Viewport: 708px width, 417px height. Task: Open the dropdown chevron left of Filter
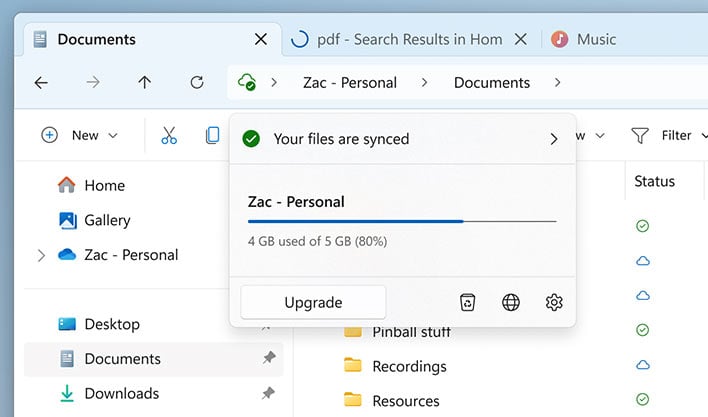600,135
